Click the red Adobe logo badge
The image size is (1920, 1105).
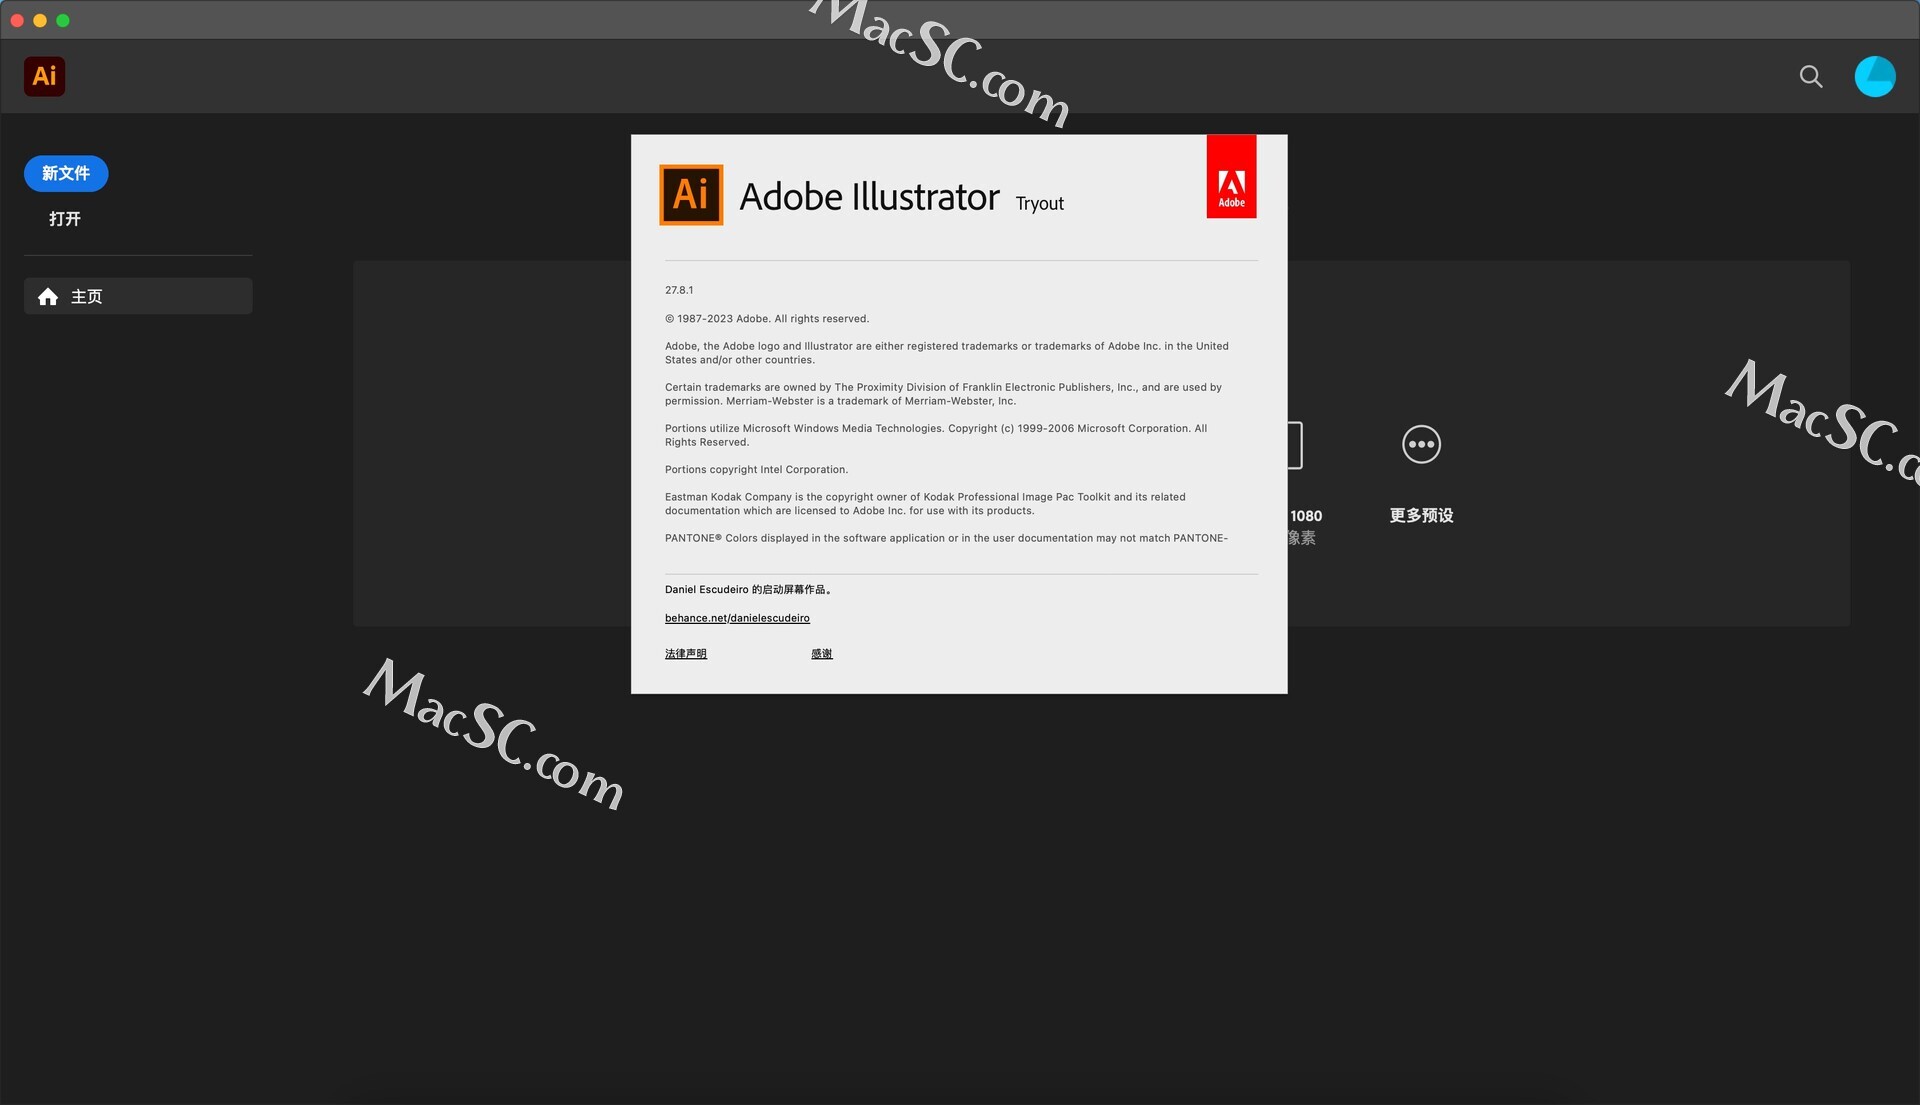tap(1231, 177)
